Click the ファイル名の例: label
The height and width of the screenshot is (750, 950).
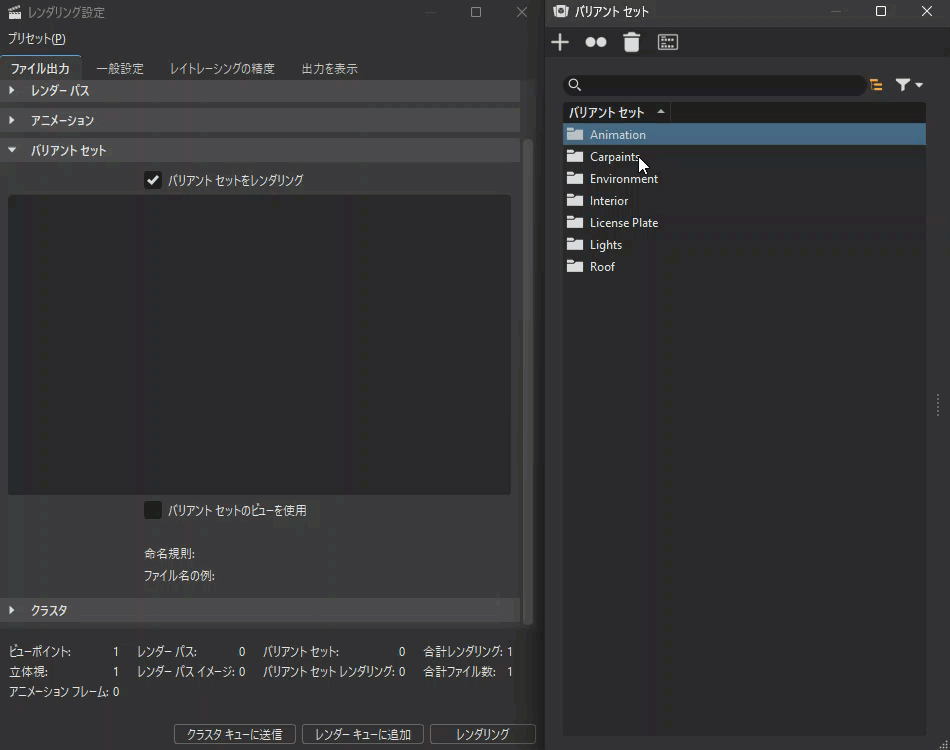click(x=179, y=576)
